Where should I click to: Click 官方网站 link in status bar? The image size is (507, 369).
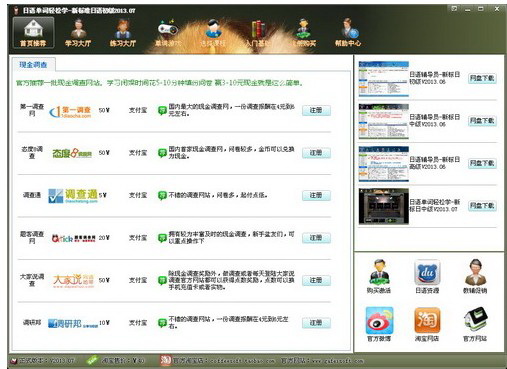322,361
